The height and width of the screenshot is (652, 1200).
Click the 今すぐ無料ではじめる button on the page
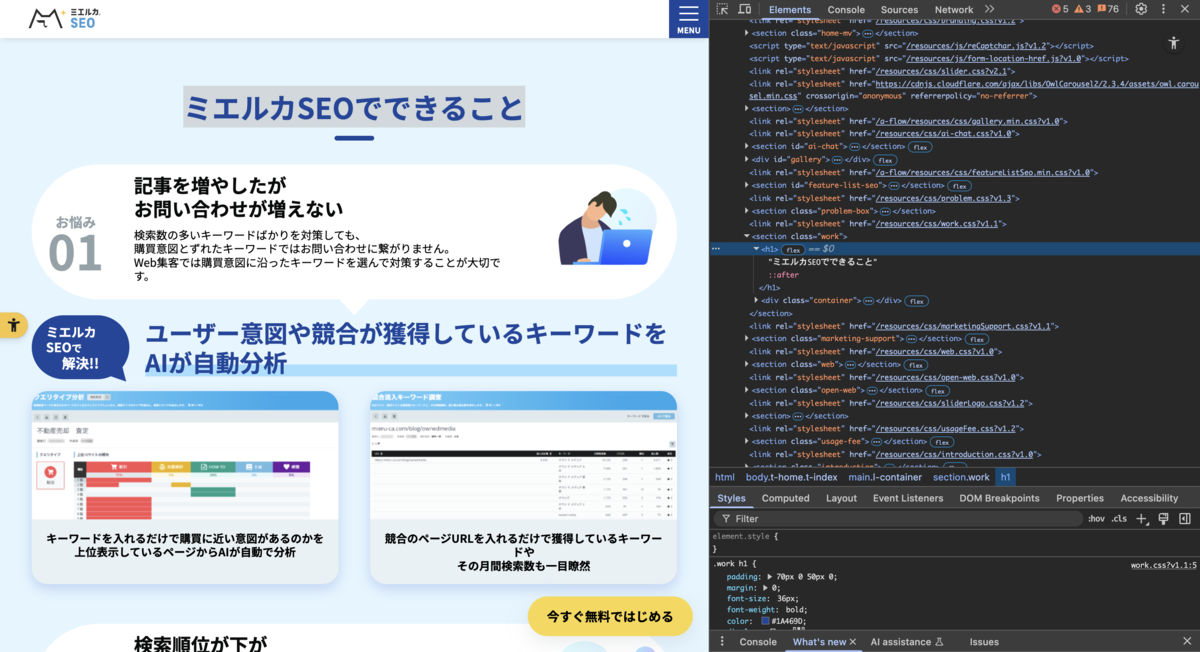[610, 616]
